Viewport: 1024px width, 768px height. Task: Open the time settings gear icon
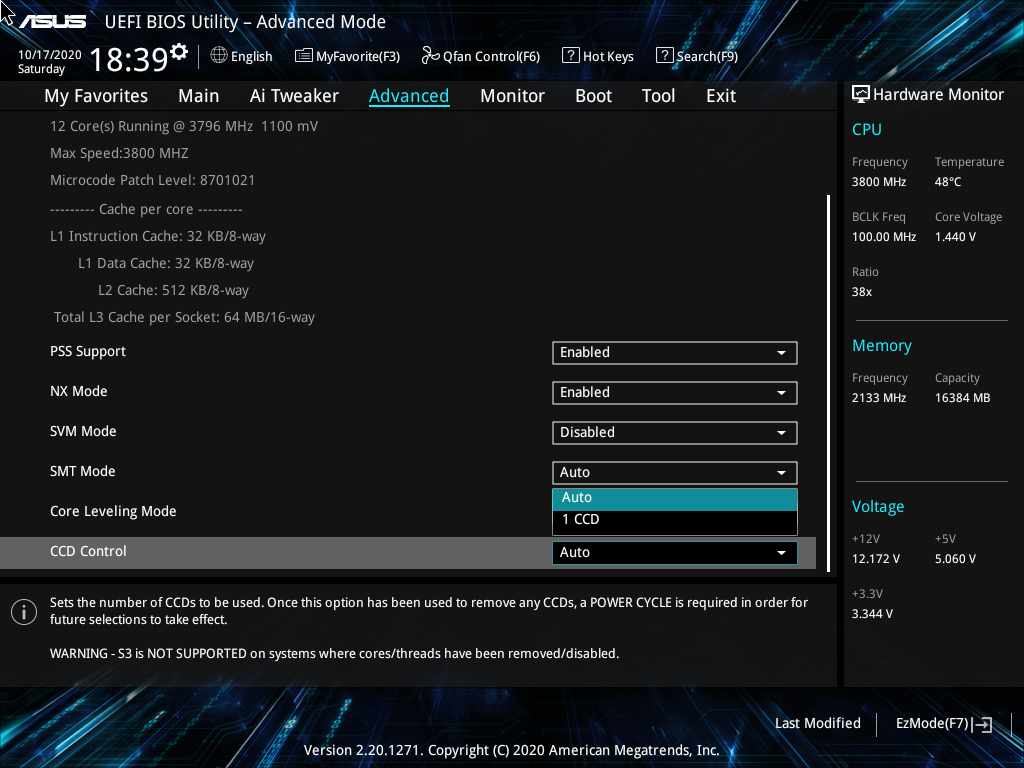click(179, 51)
